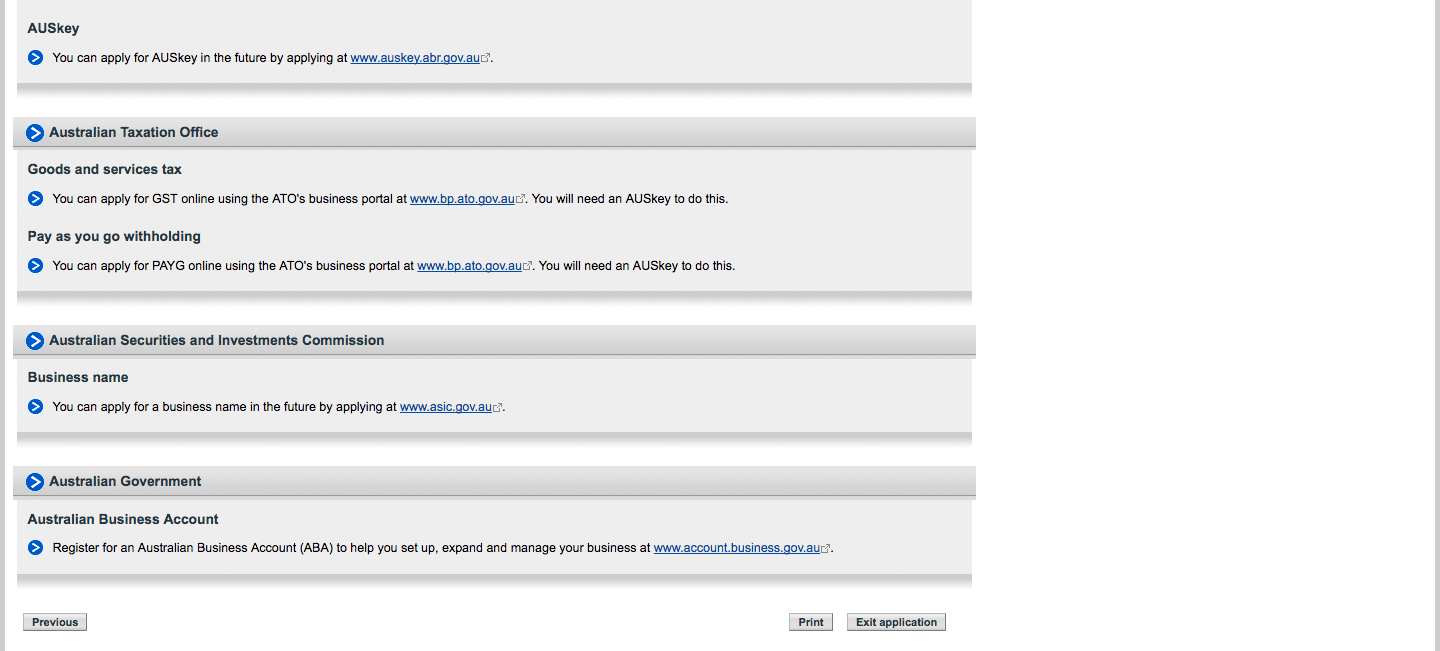The width and height of the screenshot is (1440, 651).
Task: Click bullet arrow next to GST online text
Action: coord(36,199)
